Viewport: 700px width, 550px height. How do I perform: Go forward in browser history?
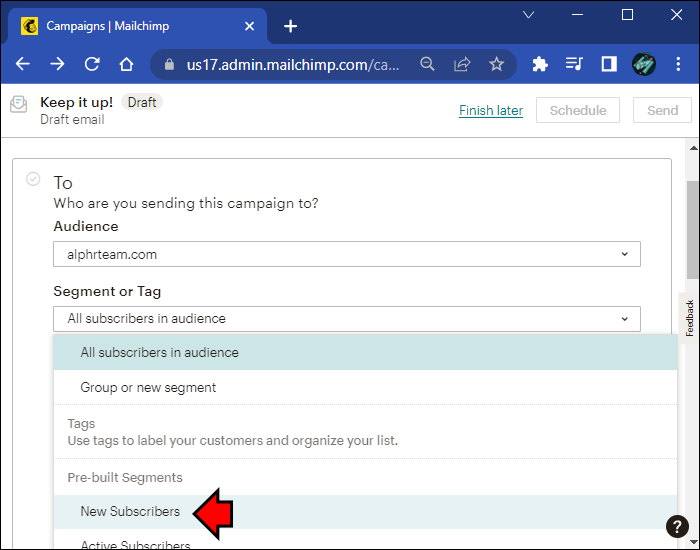click(57, 64)
